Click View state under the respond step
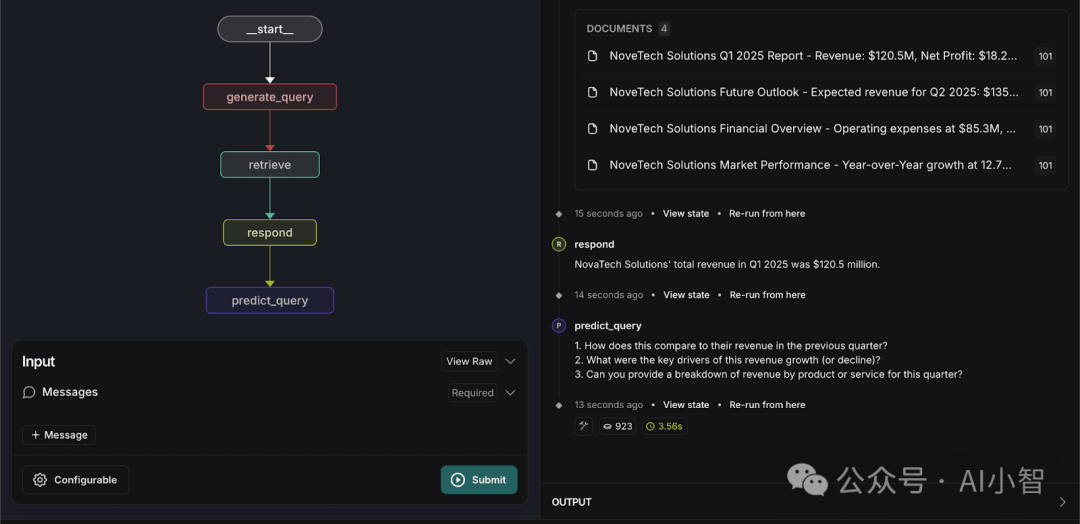Viewport: 1080px width, 524px height. tap(686, 295)
